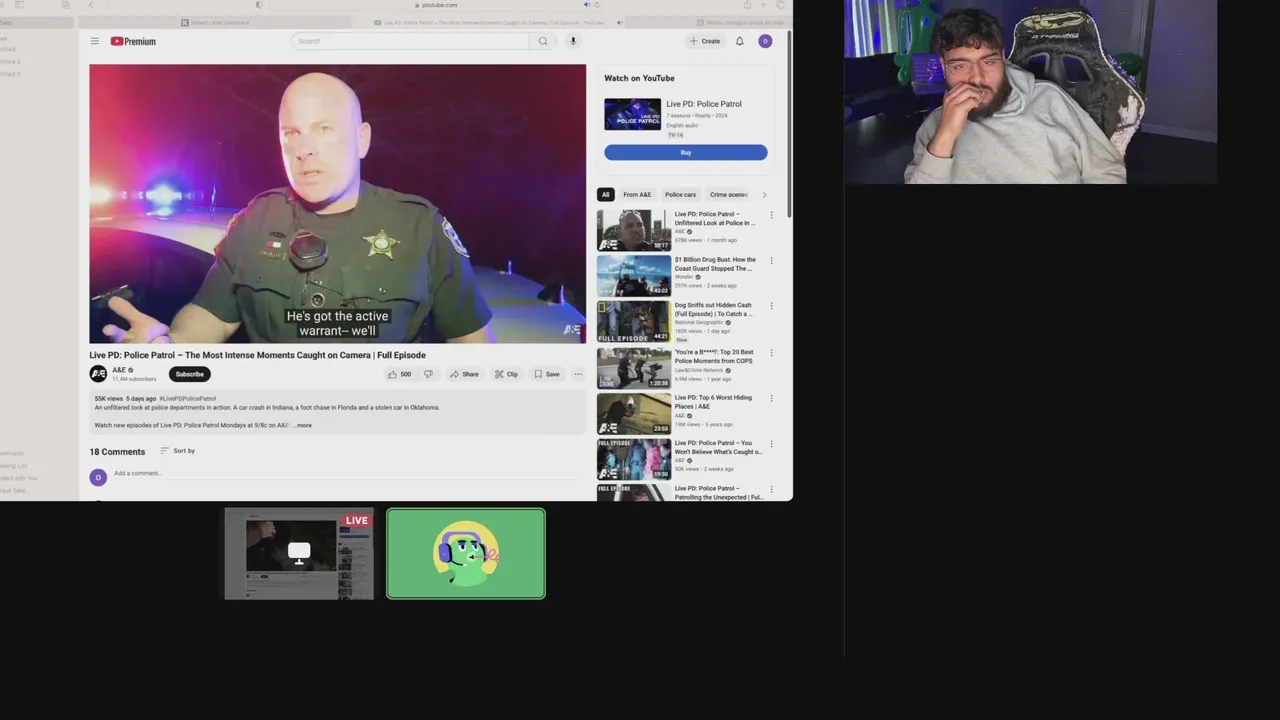Open the notifications bell

tap(740, 41)
